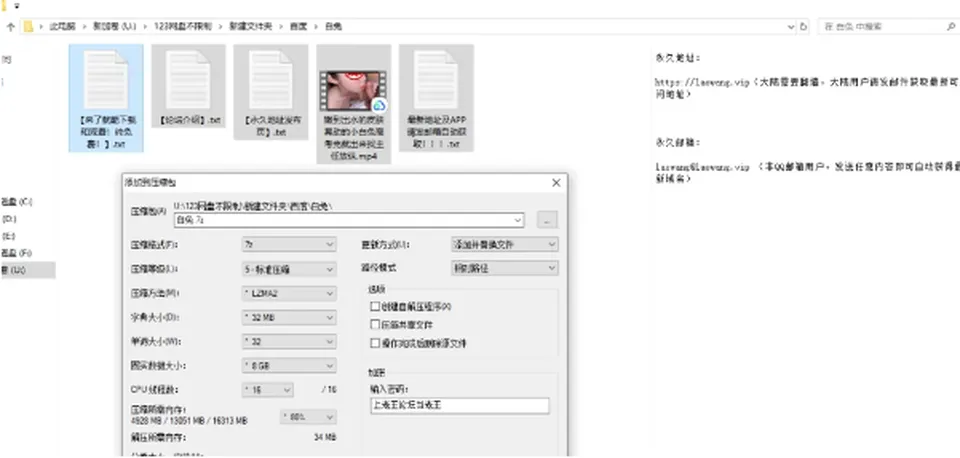Expand chevron after 新建文件夹 breadcrumb
The height and width of the screenshot is (458, 960).
280,27
